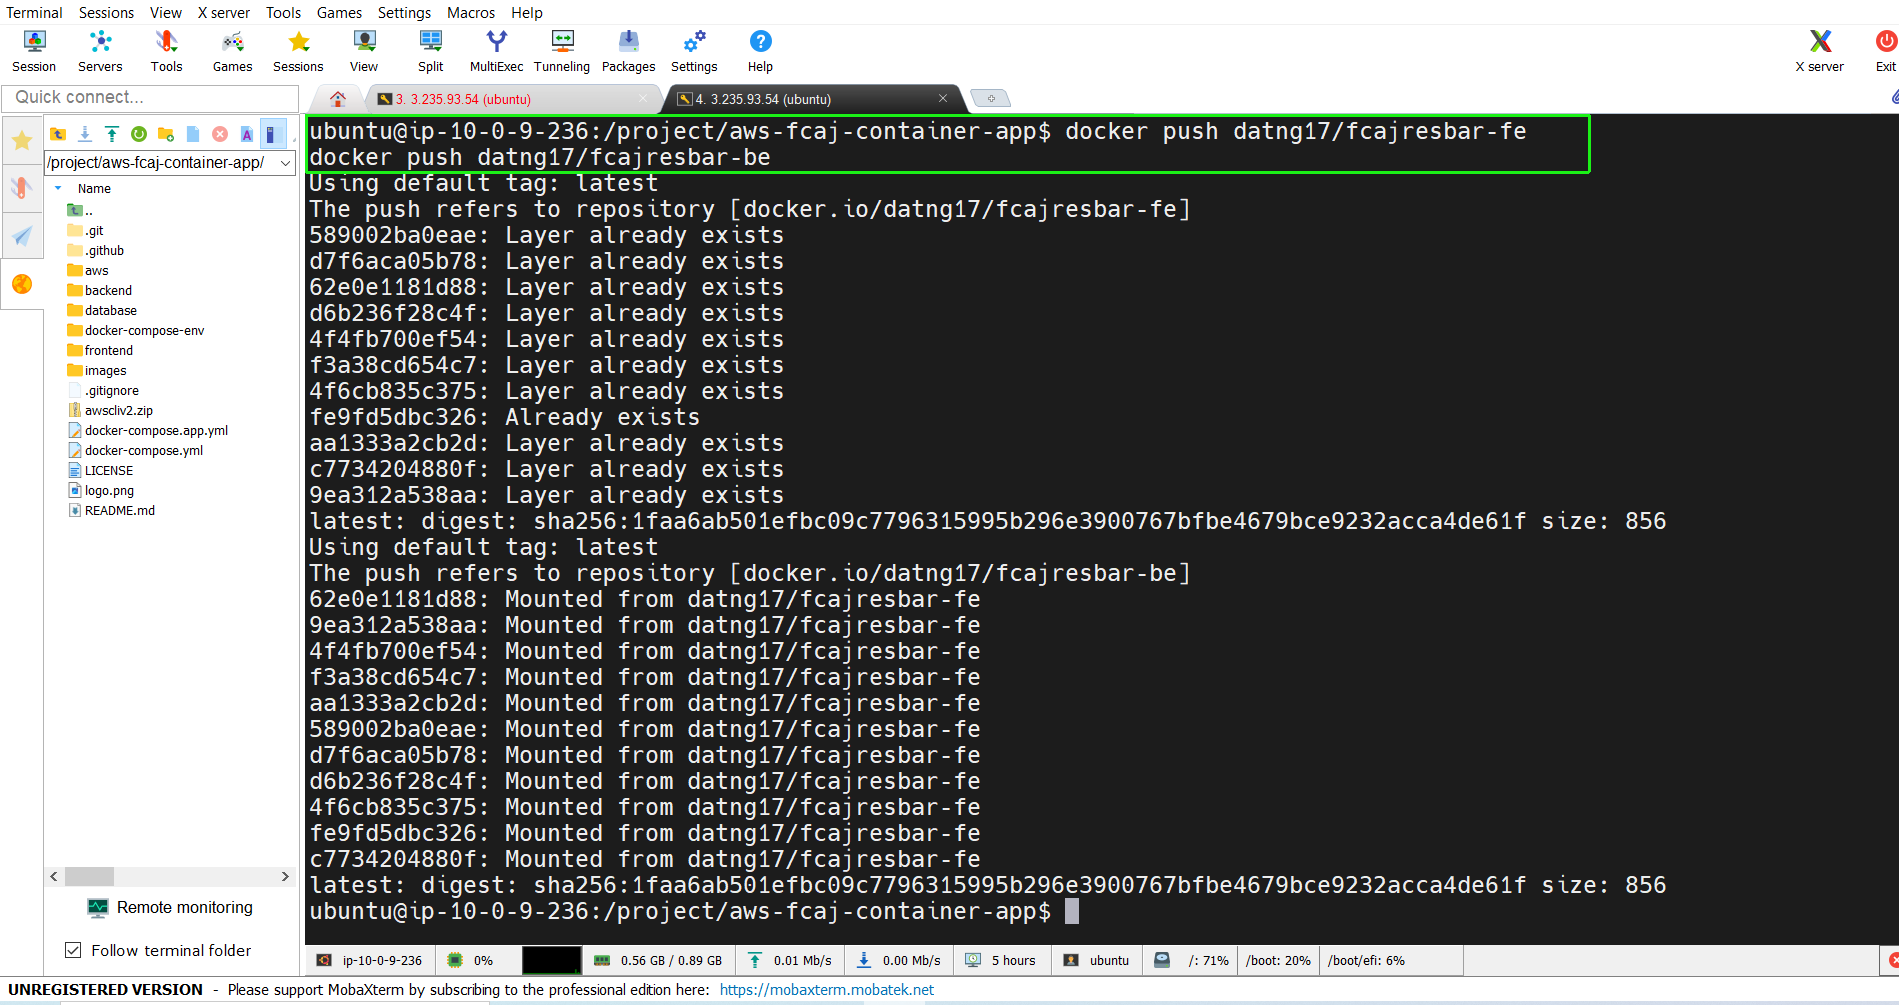Click the RAM usage 0.56 GB / 0.89 GB
This screenshot has width=1899, height=1005.
click(x=658, y=961)
